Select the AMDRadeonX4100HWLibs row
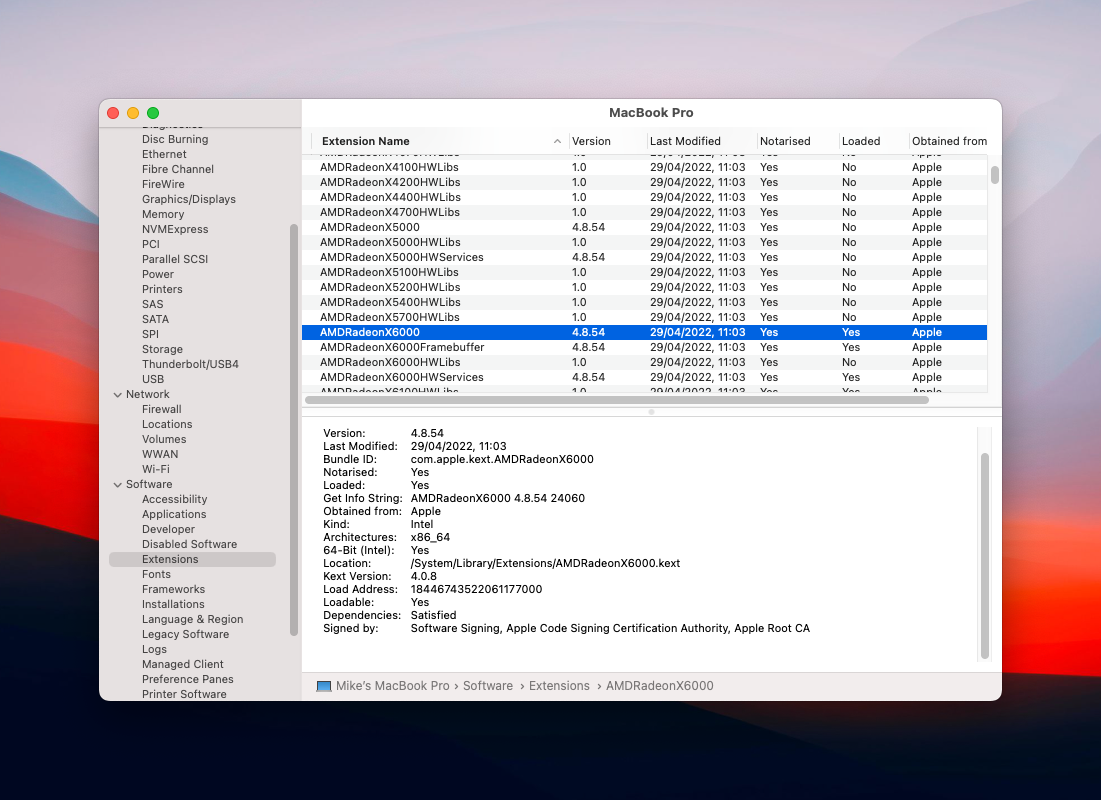The height and width of the screenshot is (800, 1101). (645, 167)
